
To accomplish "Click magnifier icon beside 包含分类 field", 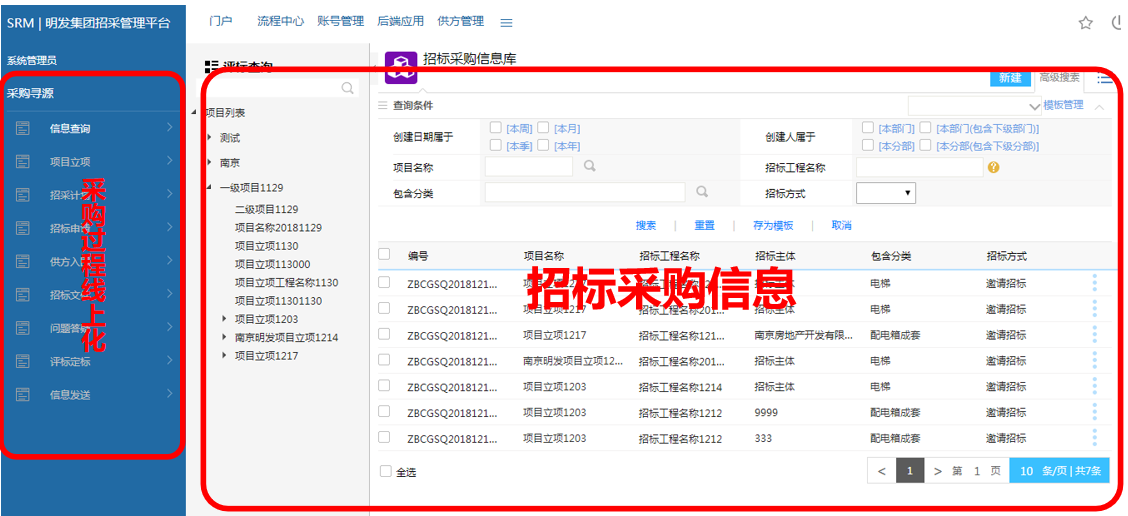I will 702,192.
